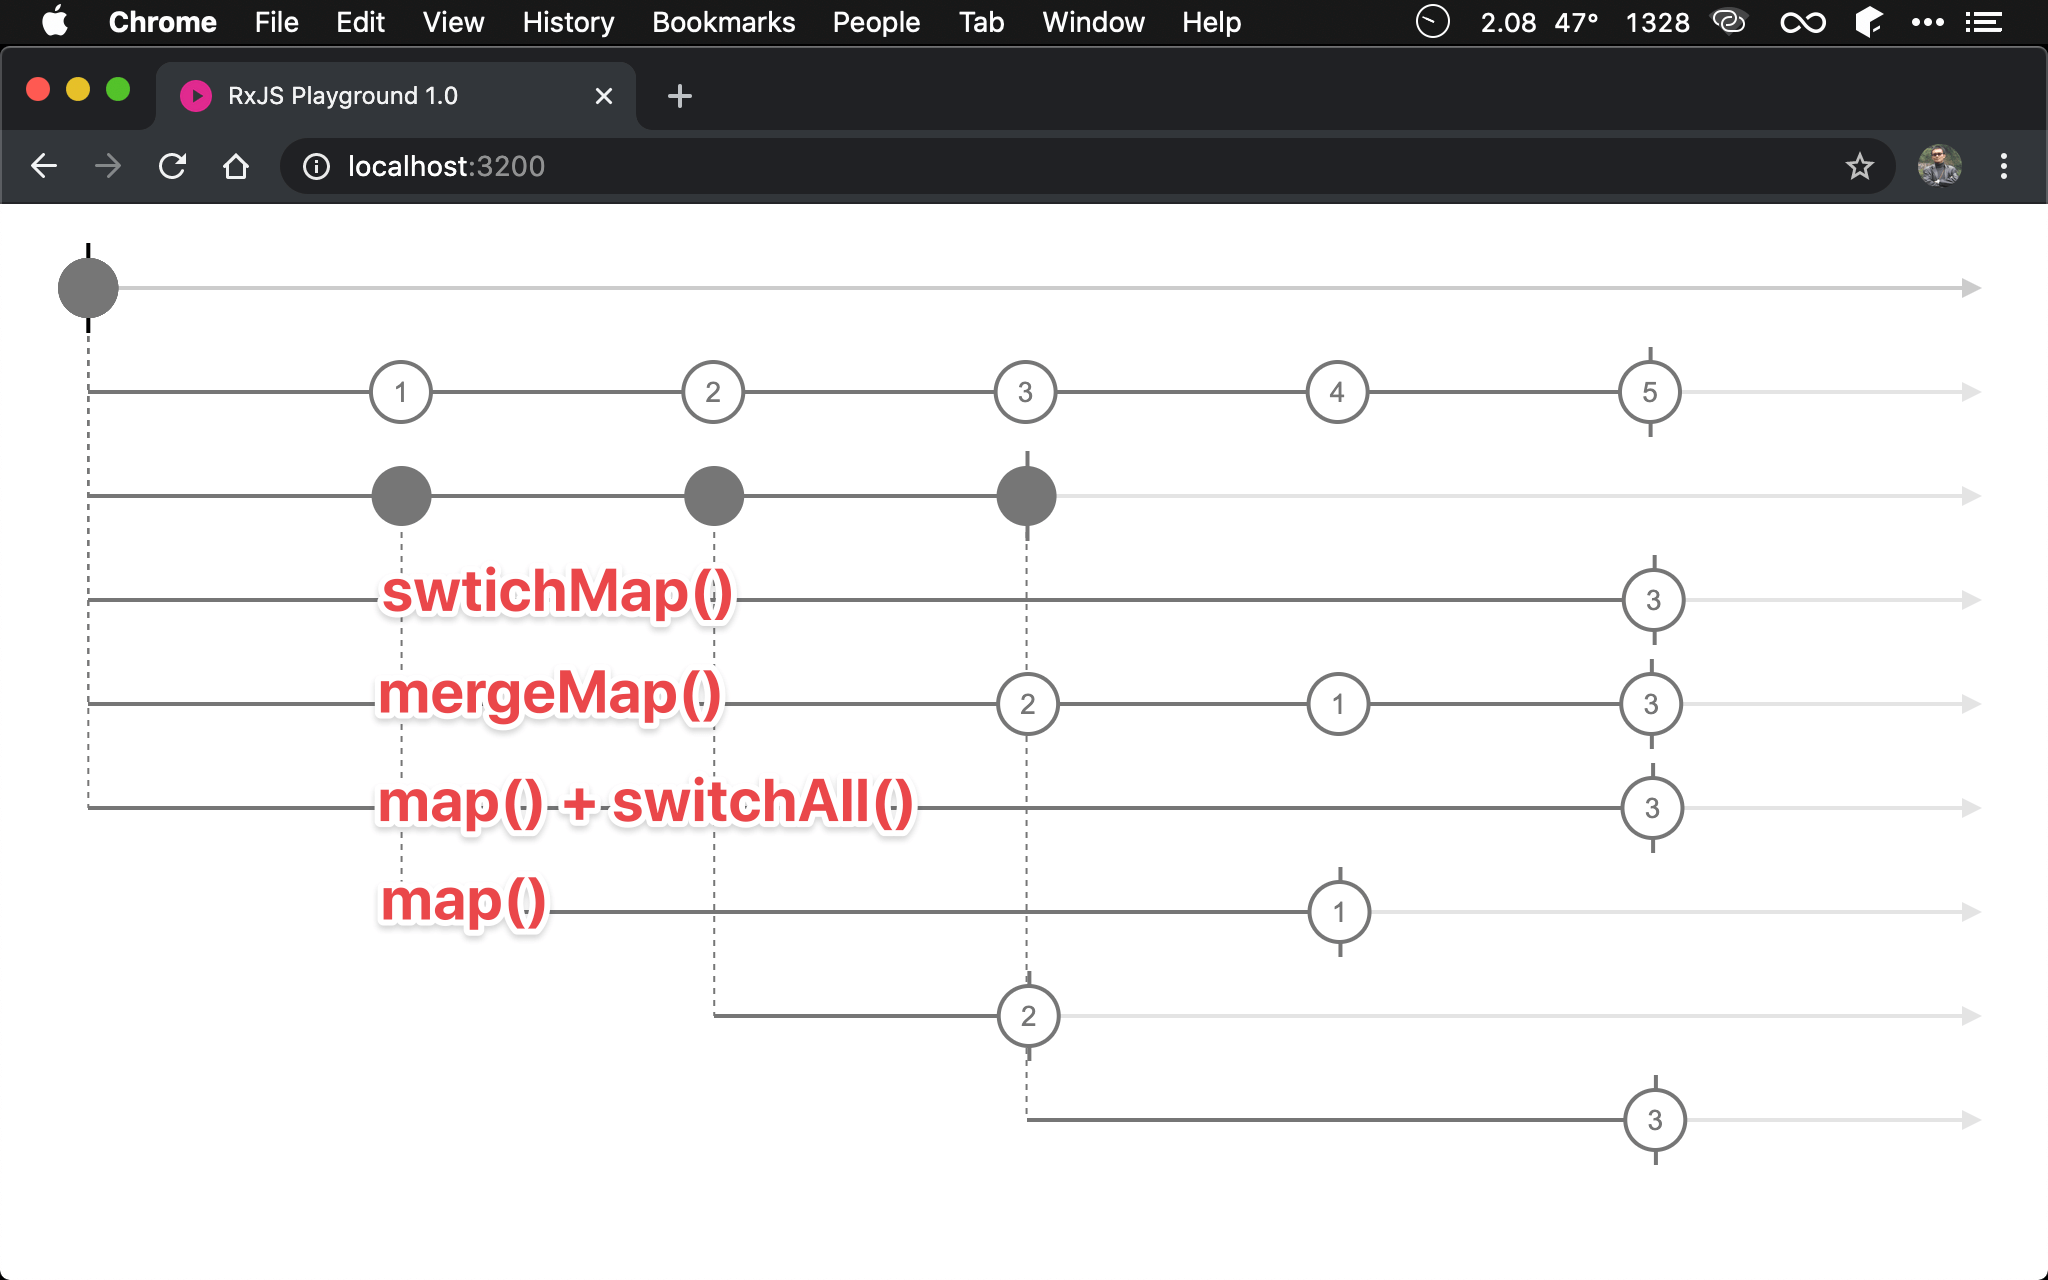Image resolution: width=2048 pixels, height=1280 pixels.
Task: Click marble 2 on the mergeMap() row
Action: tap(1028, 704)
